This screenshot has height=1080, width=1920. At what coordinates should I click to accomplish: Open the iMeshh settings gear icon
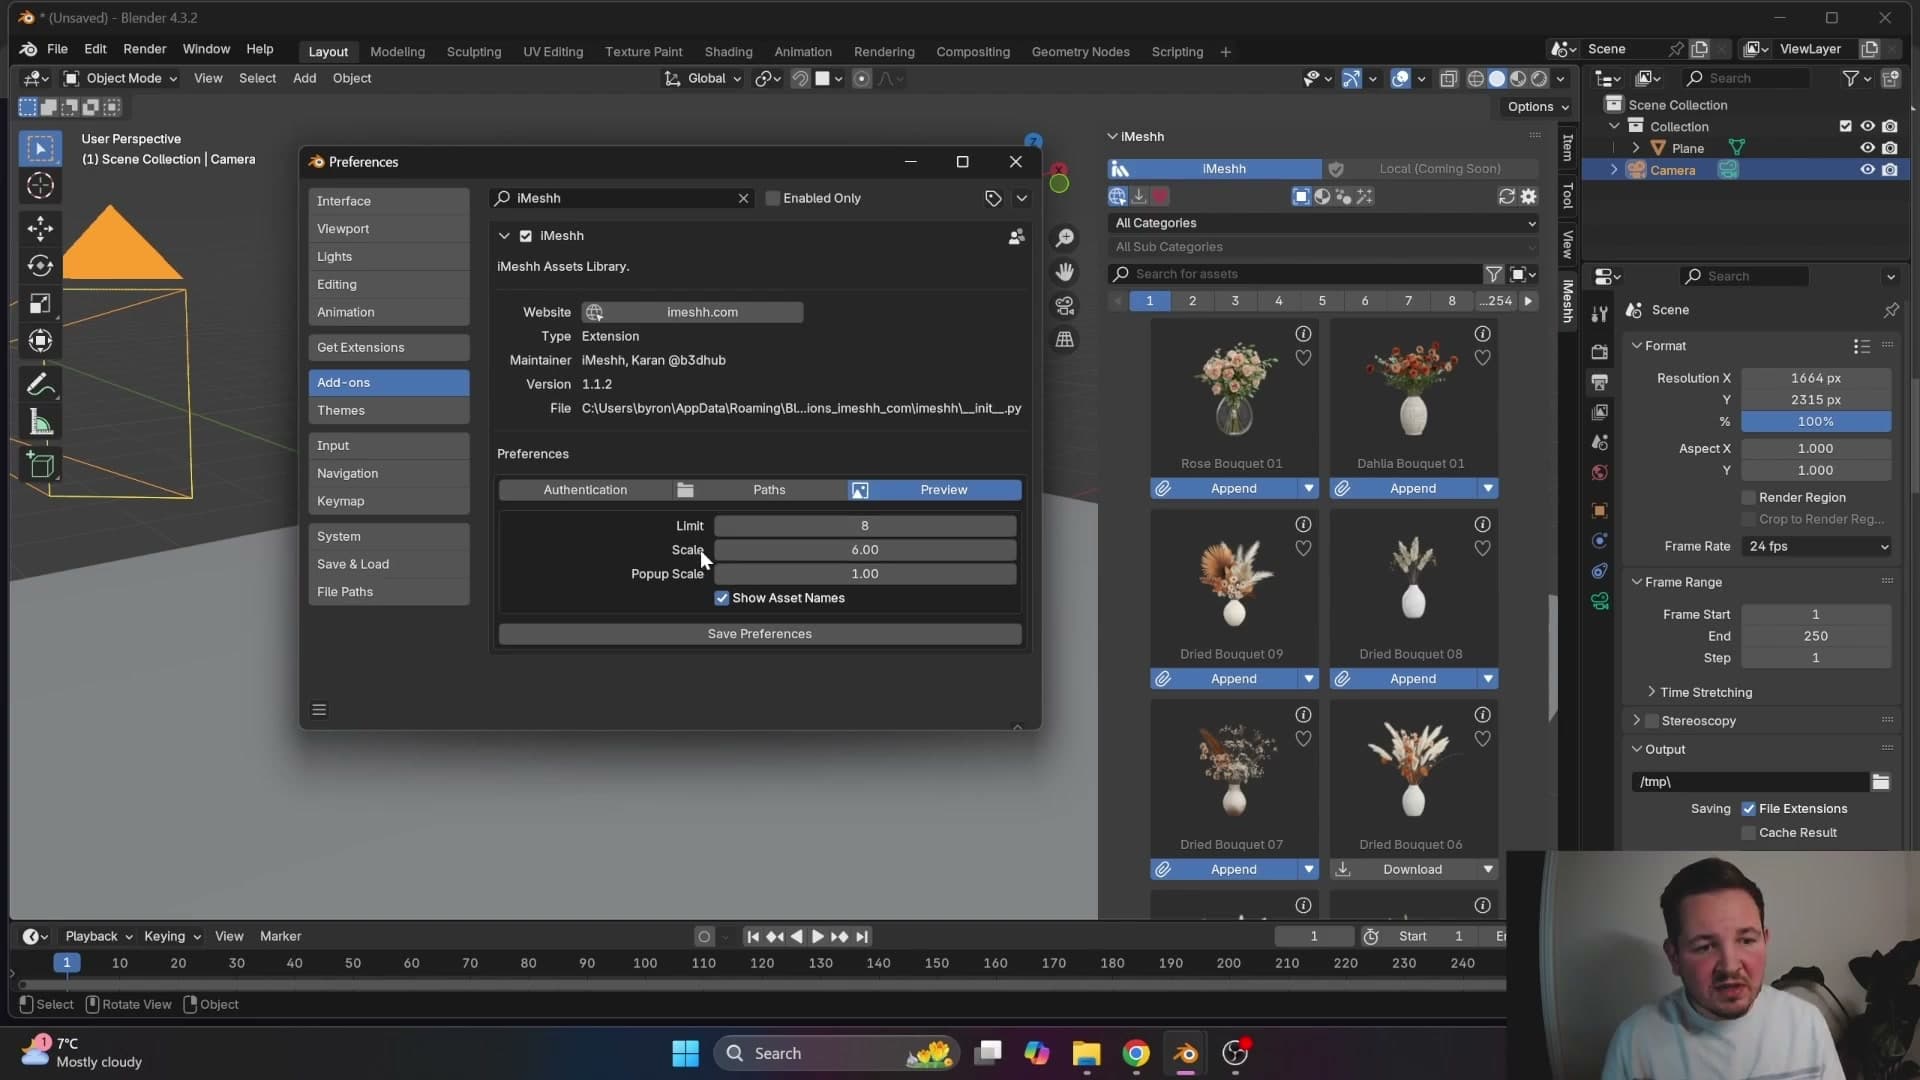pyautogui.click(x=1528, y=197)
